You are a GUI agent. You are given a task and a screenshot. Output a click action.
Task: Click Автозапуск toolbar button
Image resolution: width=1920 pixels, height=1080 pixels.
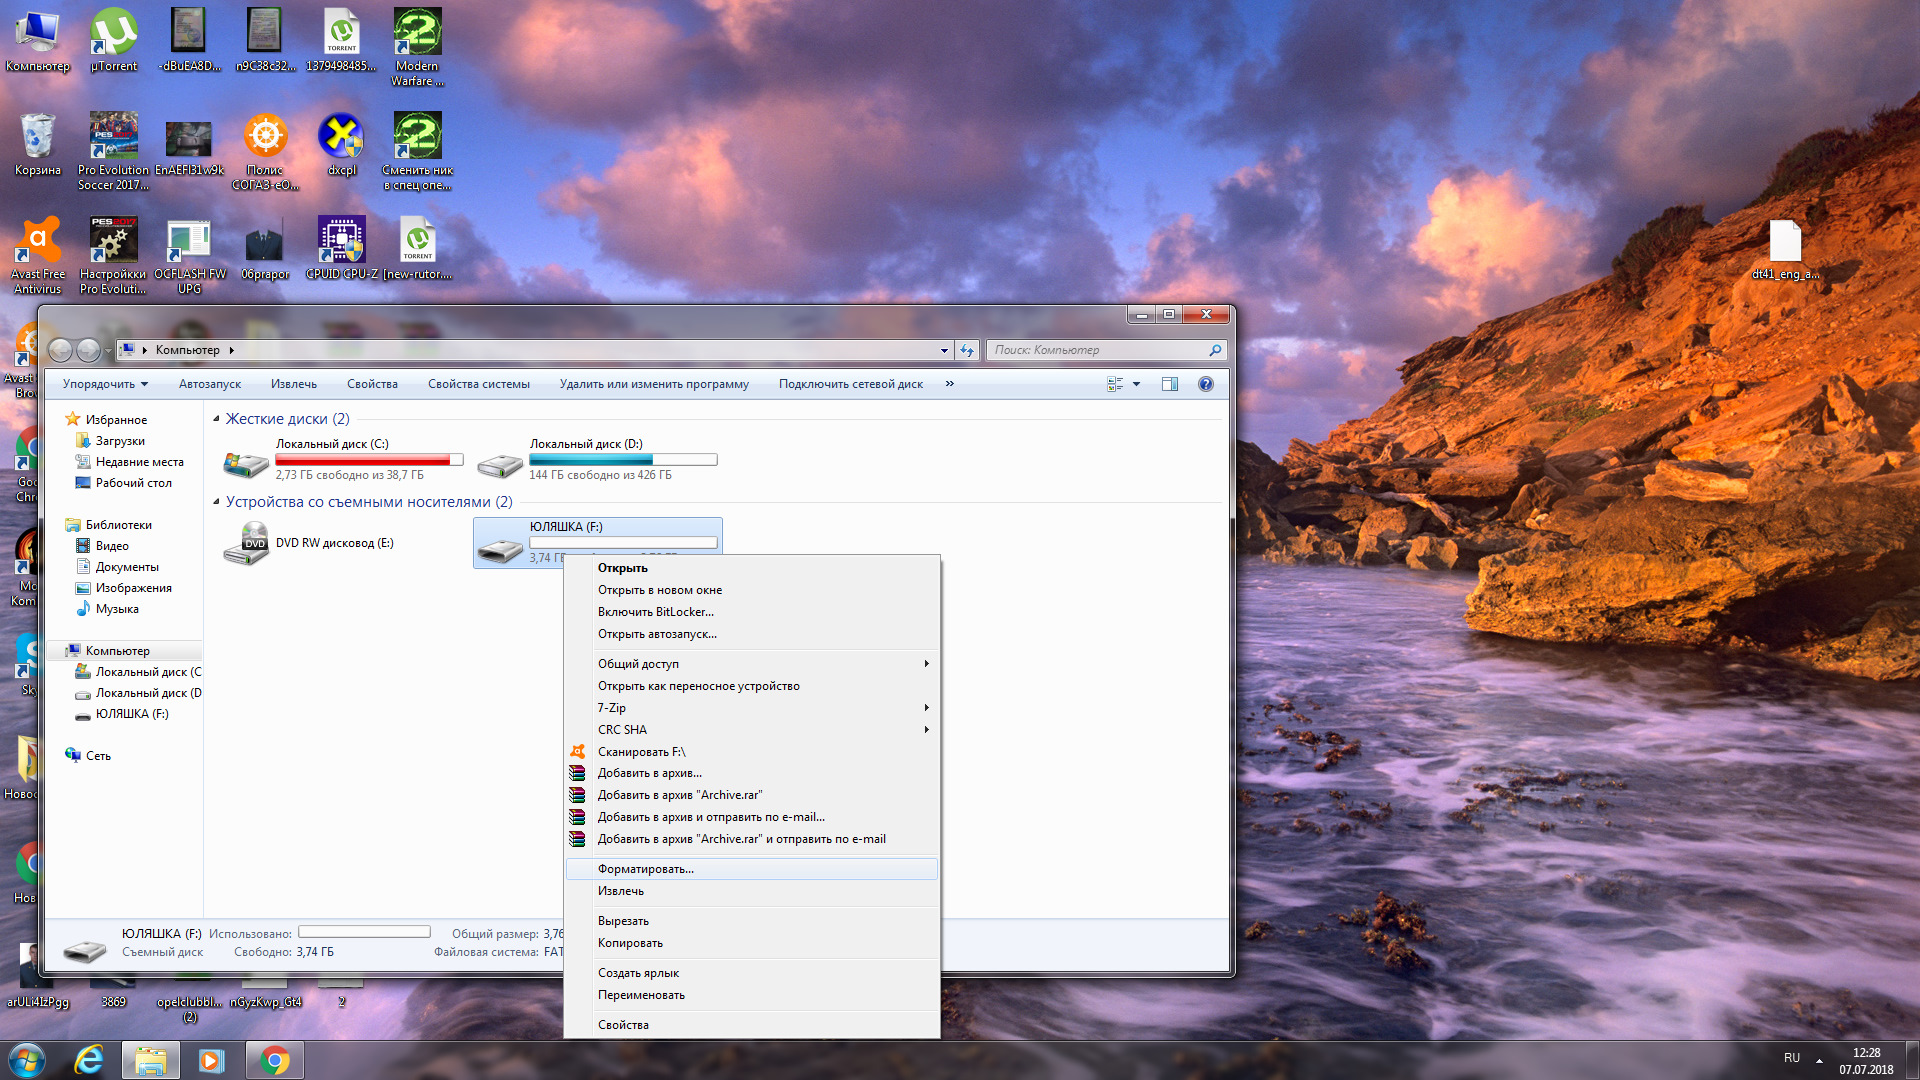click(210, 384)
